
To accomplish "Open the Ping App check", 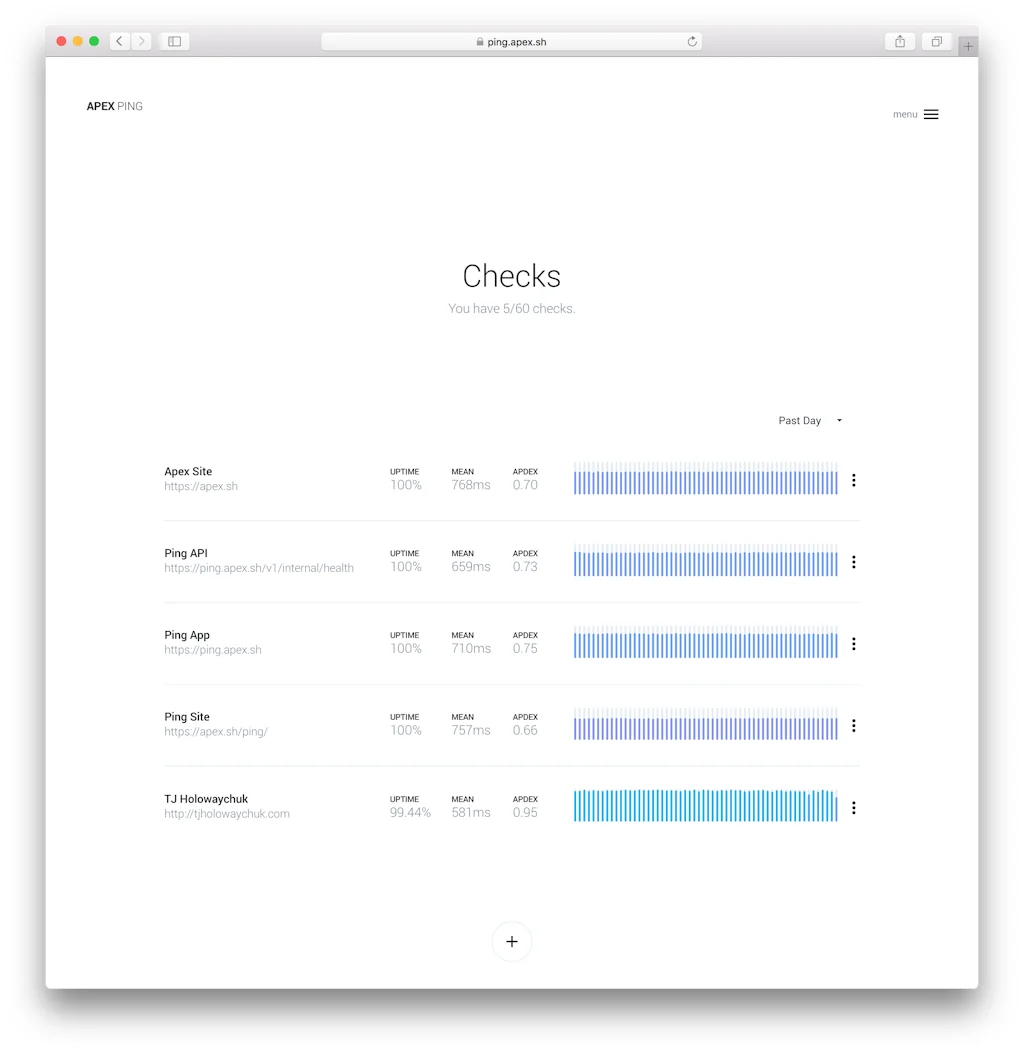I will 187,635.
